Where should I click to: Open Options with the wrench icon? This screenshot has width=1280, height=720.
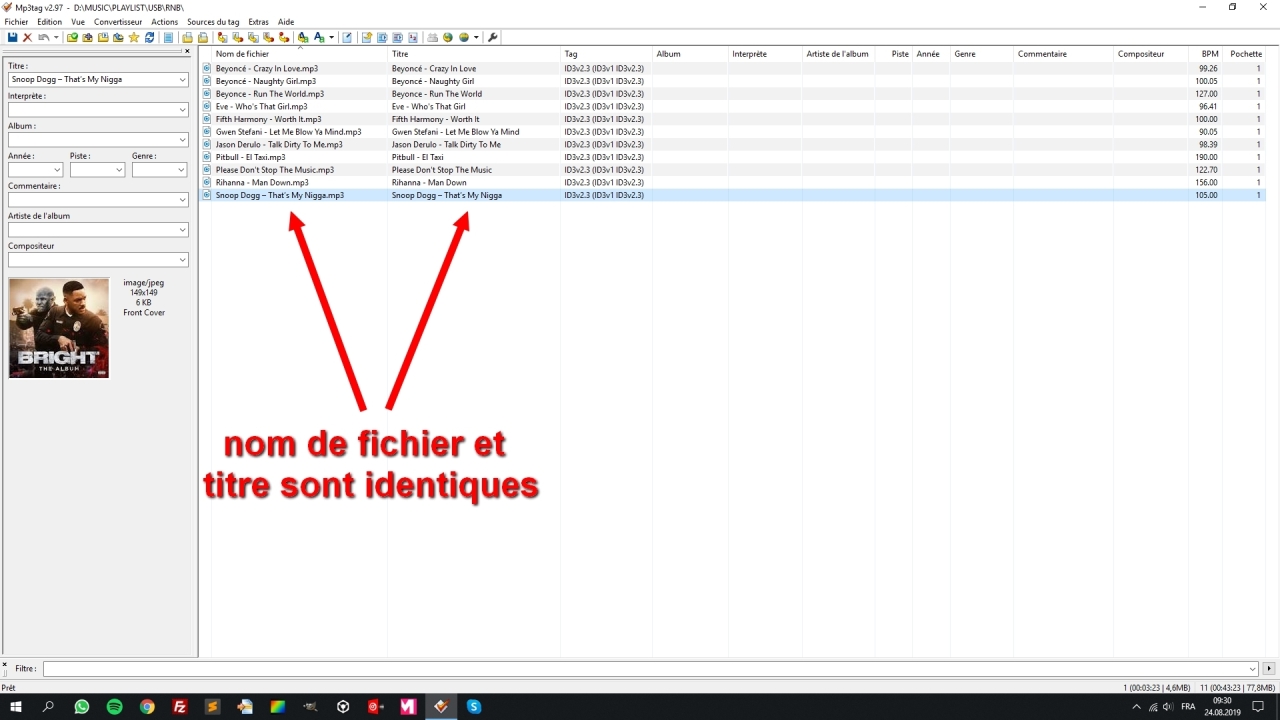(493, 38)
